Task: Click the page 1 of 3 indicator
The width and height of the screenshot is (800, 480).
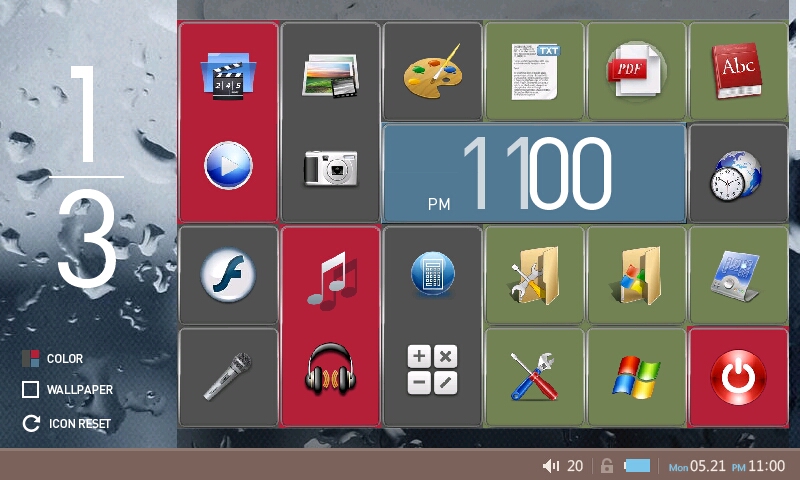Action: coord(87,176)
